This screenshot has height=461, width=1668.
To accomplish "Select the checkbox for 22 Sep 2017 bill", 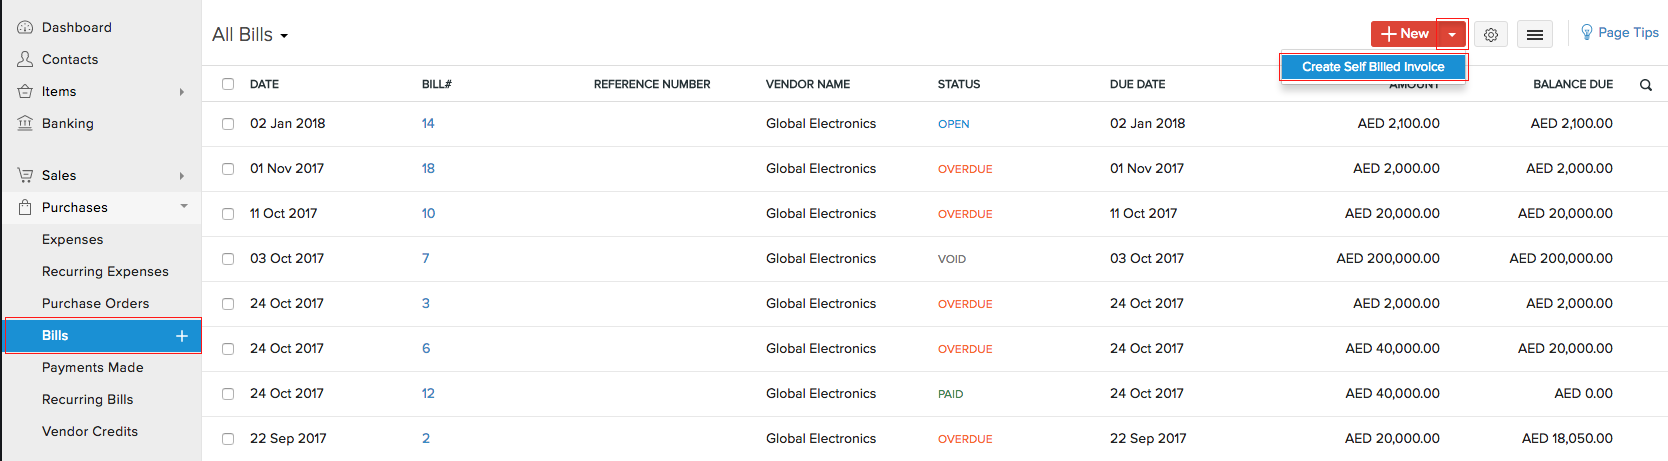I will point(228,439).
